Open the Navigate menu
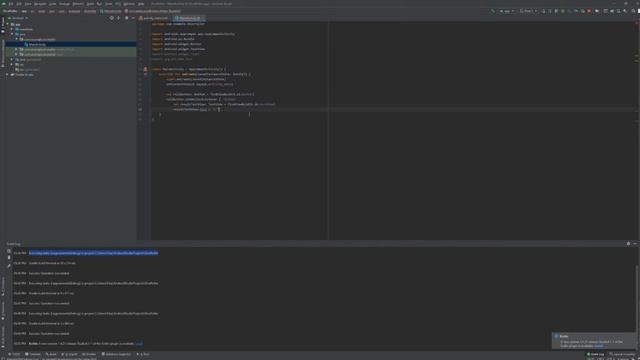The image size is (640, 360). tap(40, 4)
